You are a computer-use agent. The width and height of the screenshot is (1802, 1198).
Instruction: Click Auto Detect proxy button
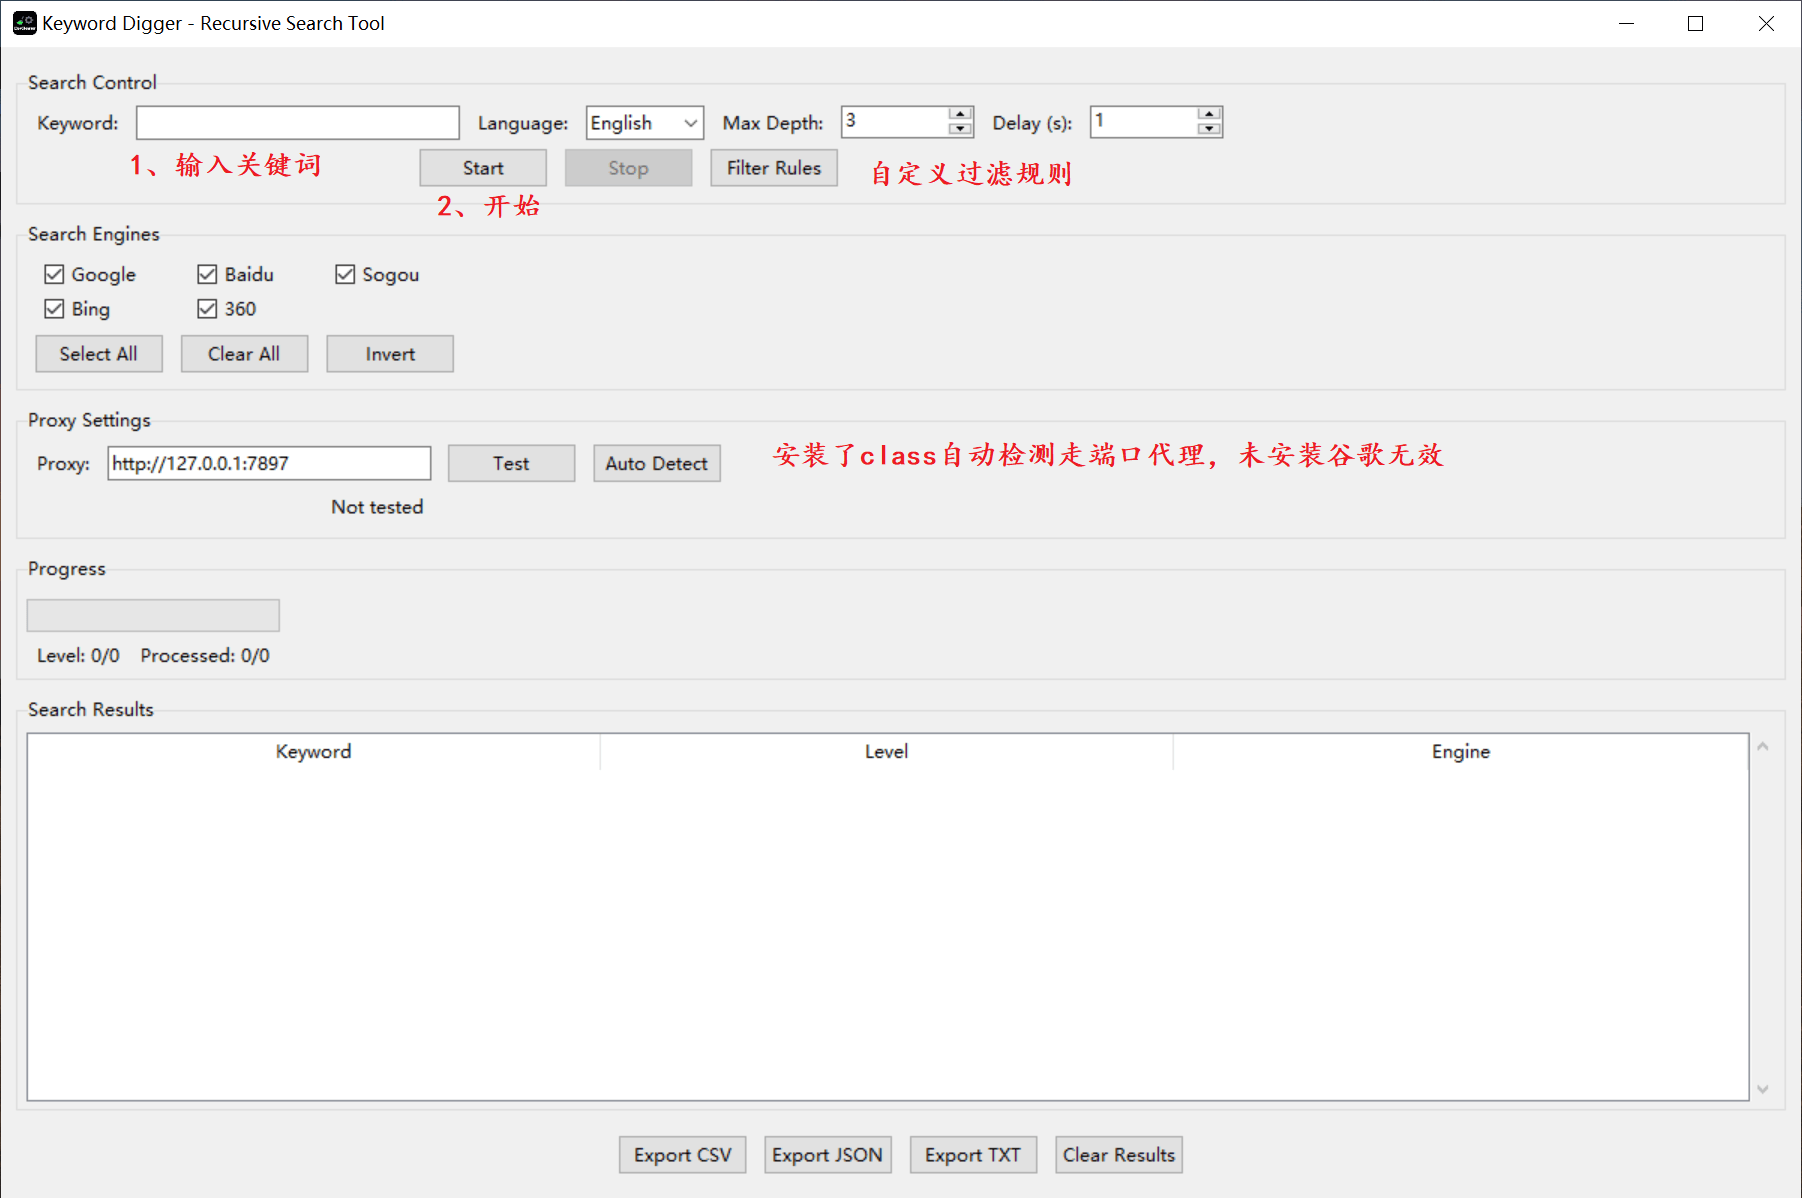[x=656, y=463]
